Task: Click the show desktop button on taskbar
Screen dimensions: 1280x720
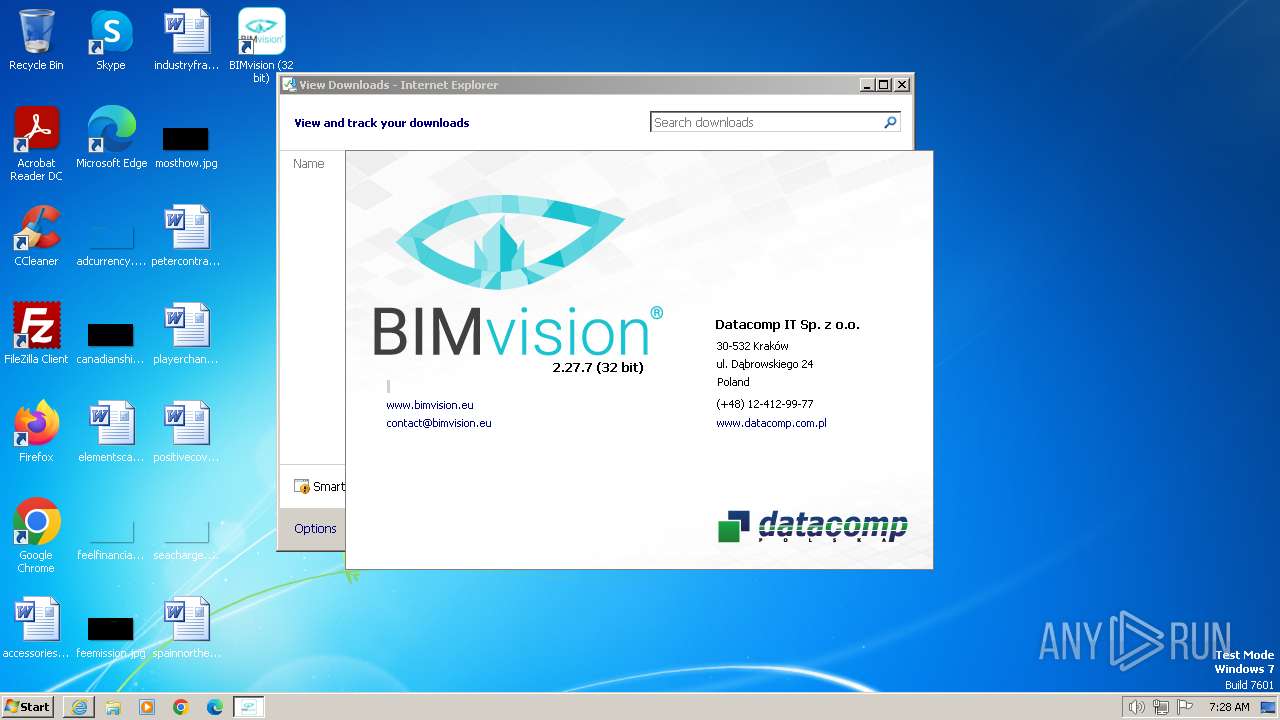Action: pos(1270,707)
